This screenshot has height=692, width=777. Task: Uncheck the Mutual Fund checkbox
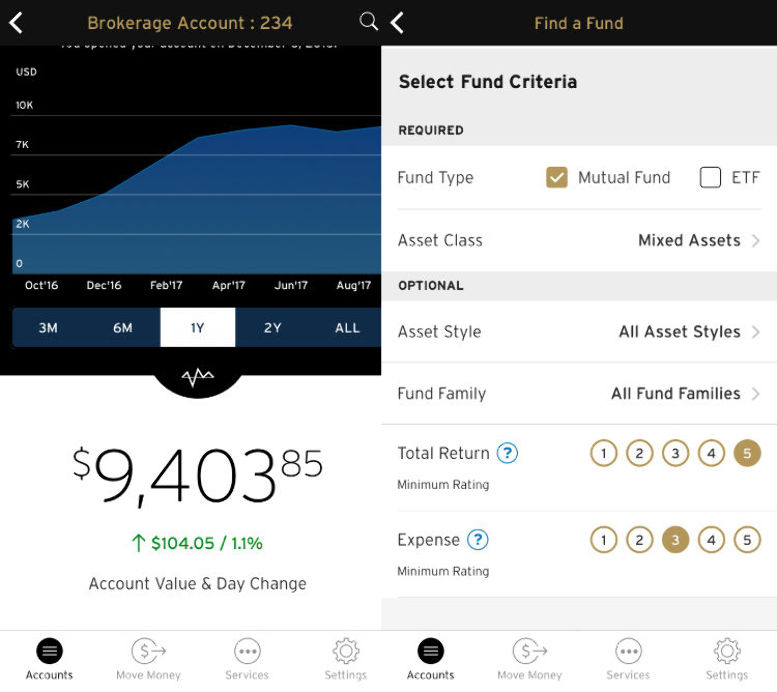(557, 178)
